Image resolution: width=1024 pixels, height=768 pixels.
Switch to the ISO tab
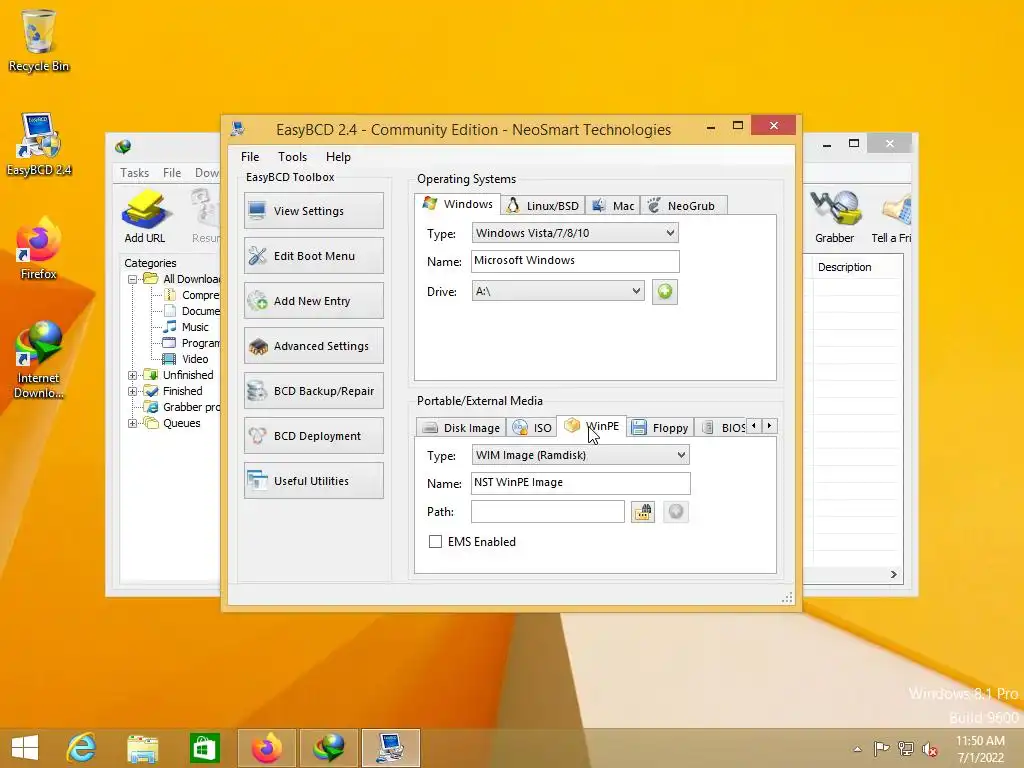tap(532, 428)
